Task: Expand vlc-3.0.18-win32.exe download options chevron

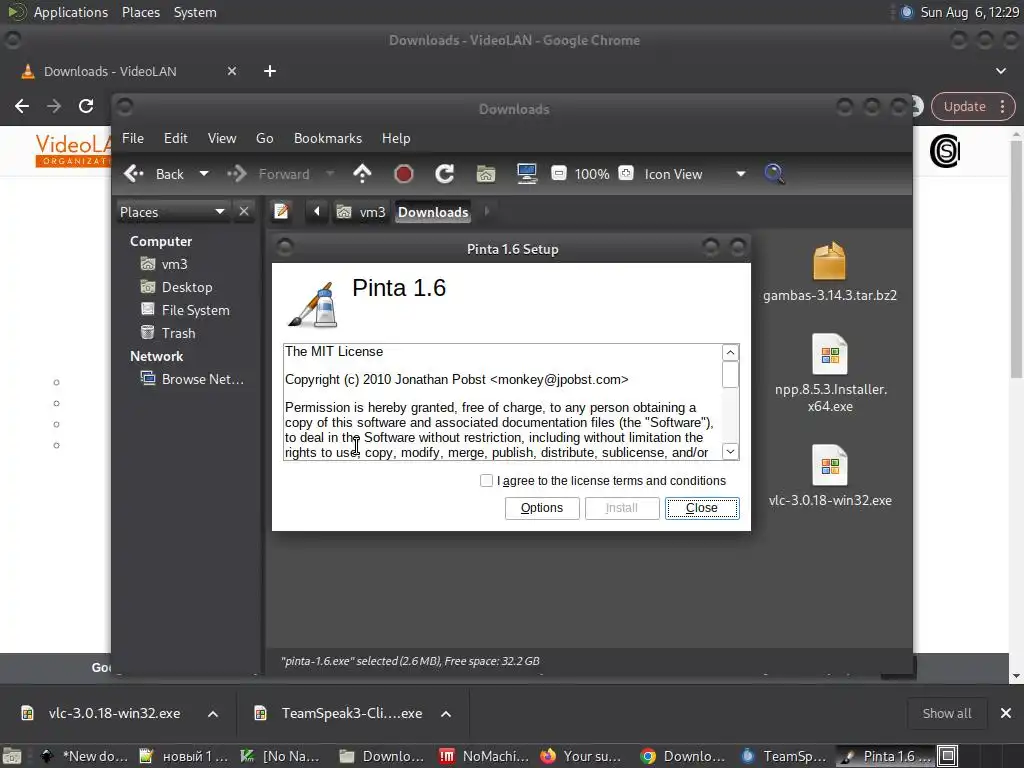Action: pyautogui.click(x=213, y=714)
